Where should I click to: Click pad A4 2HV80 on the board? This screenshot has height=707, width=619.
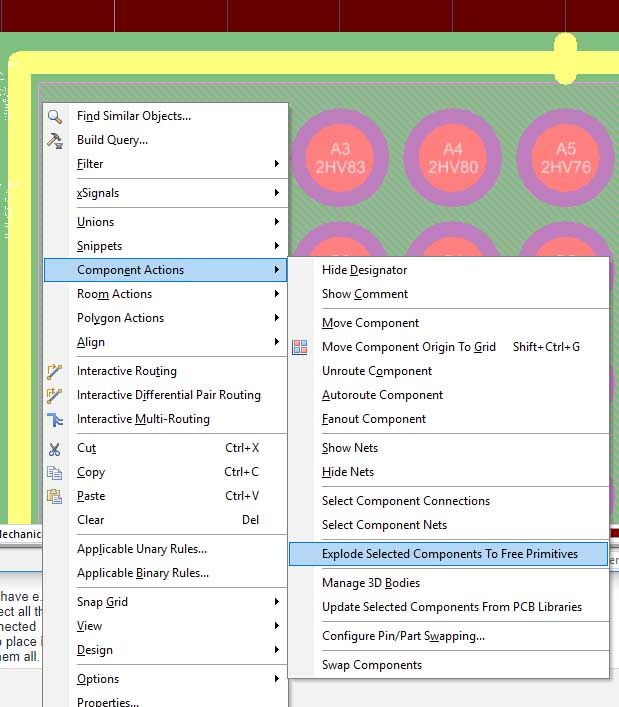point(453,158)
